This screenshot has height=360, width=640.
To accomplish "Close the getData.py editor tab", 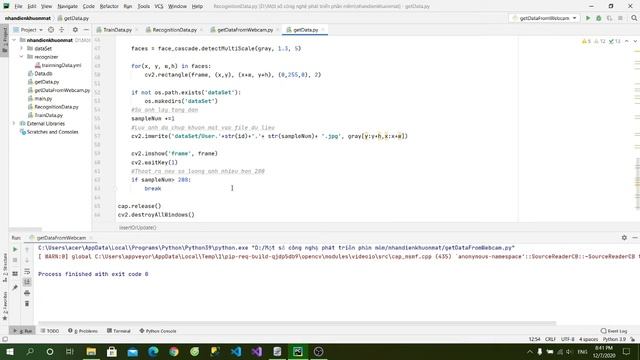I will point(323,30).
